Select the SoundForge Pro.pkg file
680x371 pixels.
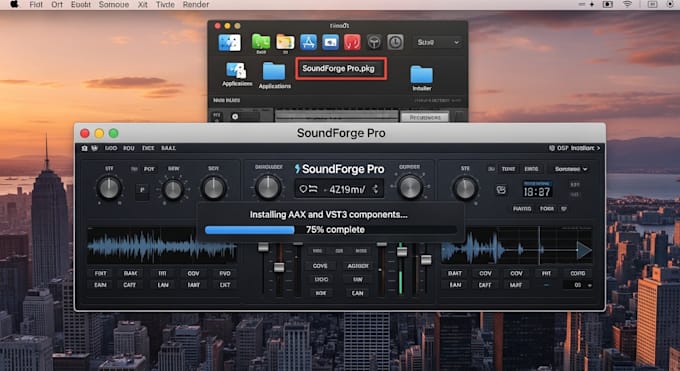point(341,69)
